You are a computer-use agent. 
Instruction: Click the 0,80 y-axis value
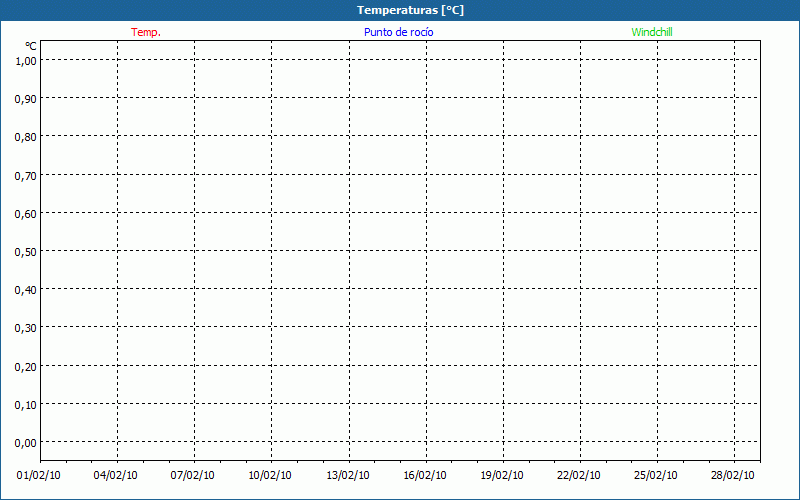pos(26,137)
